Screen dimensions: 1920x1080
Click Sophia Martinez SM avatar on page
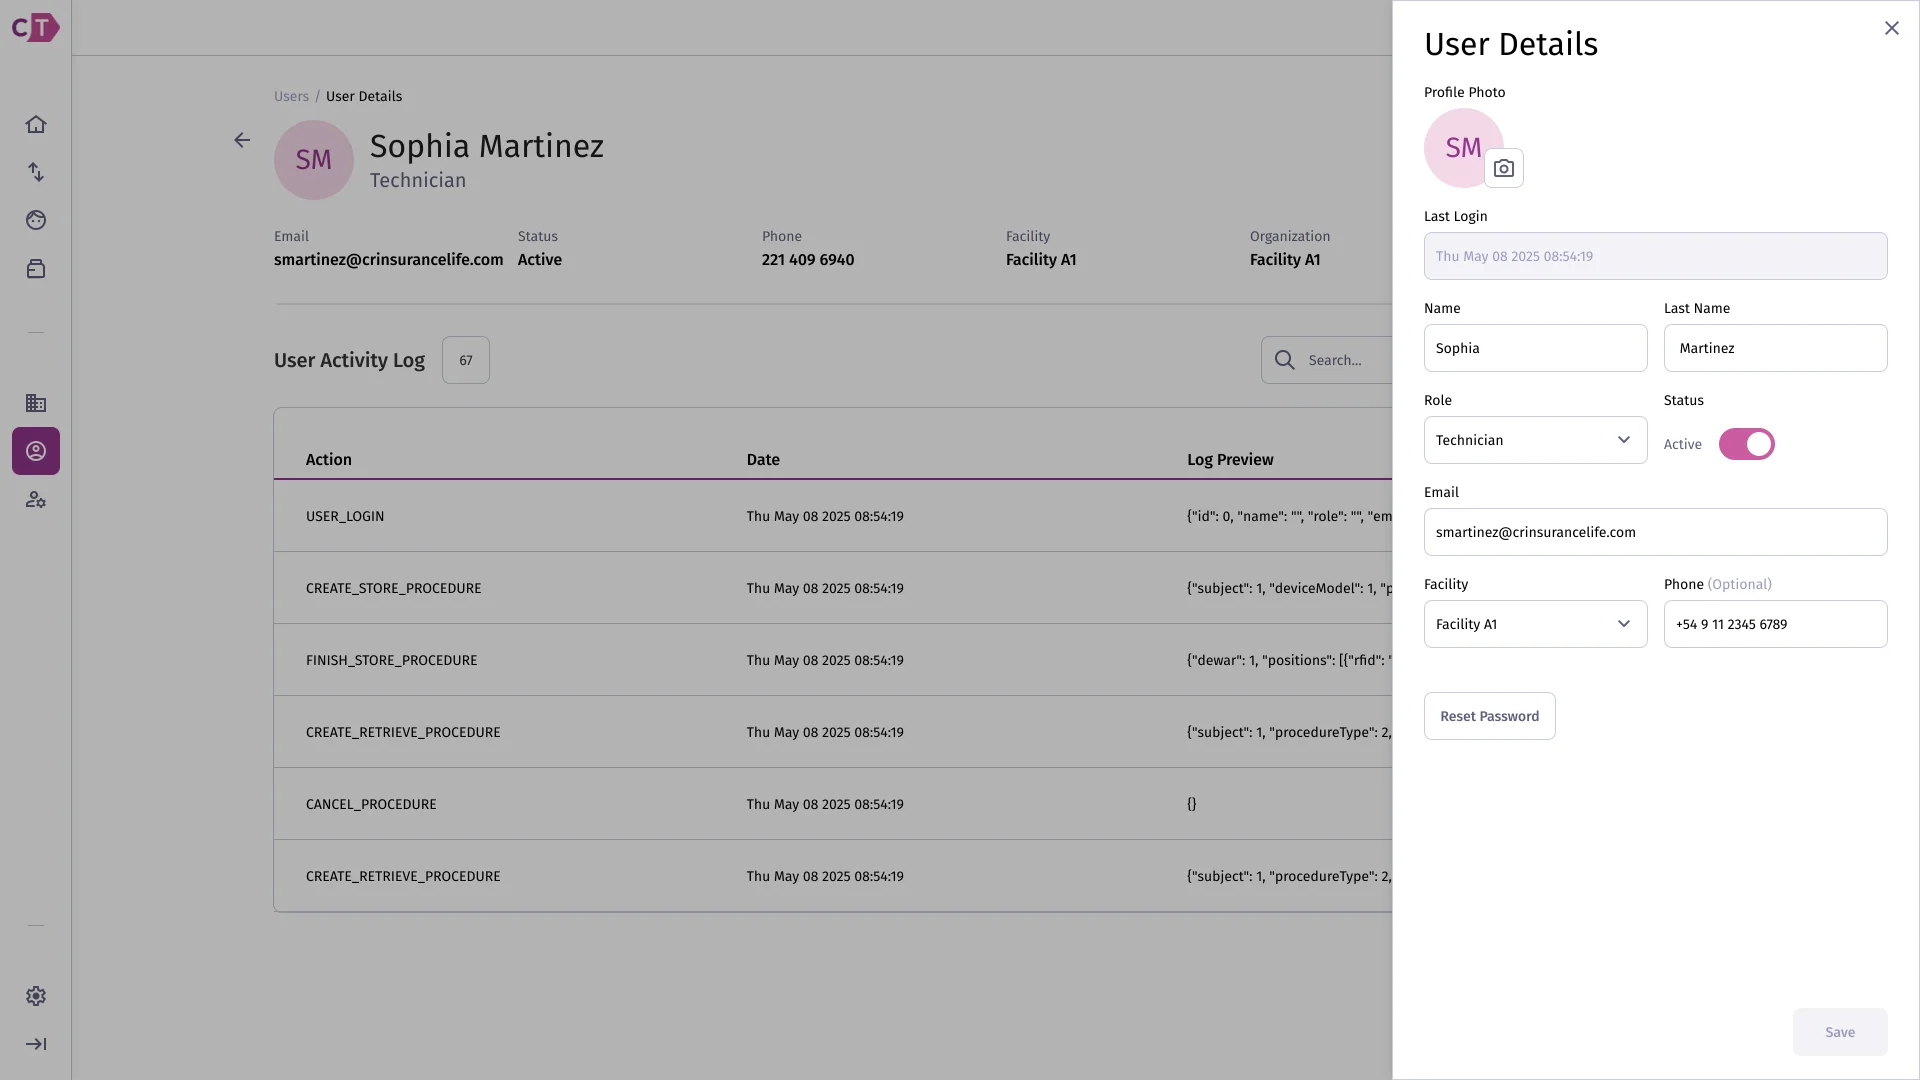314,160
